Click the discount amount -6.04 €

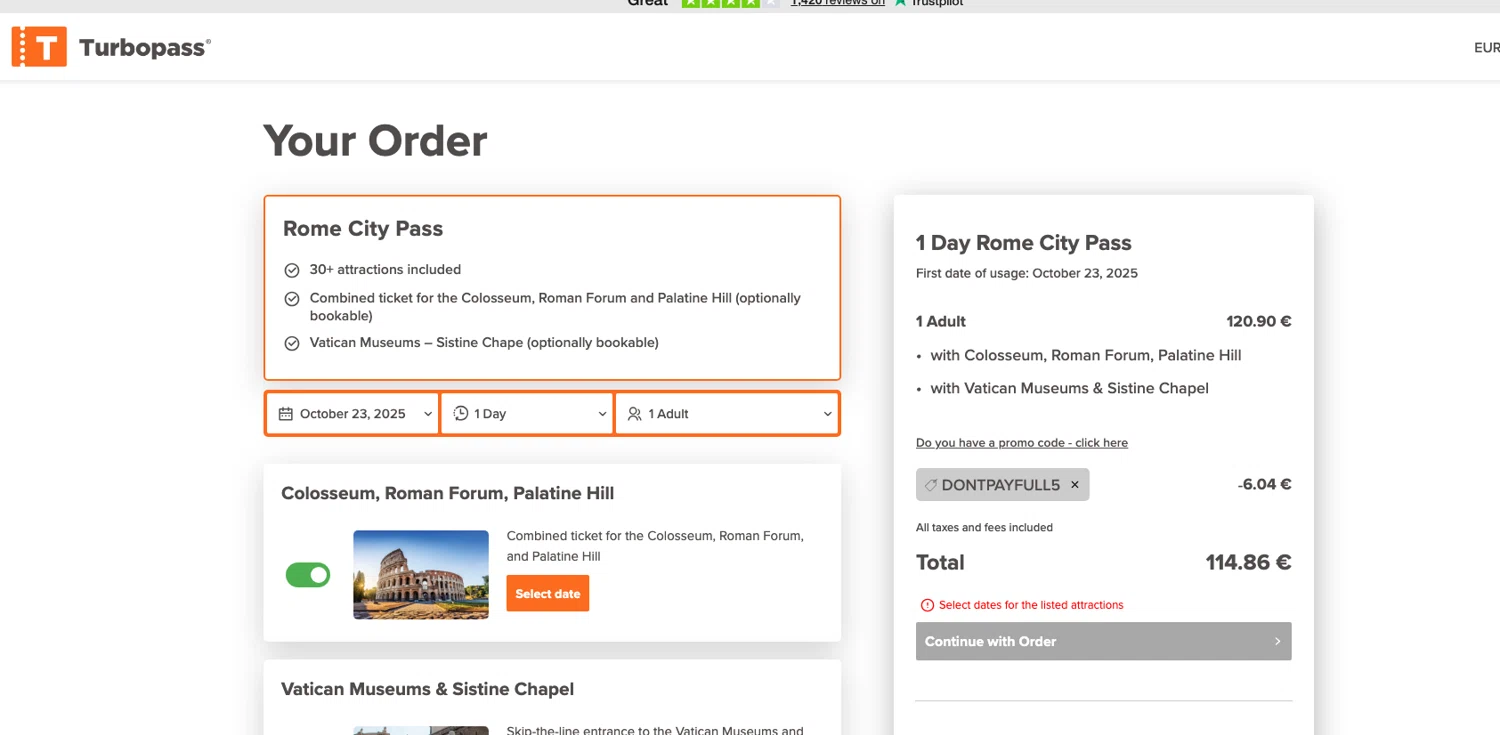[x=1264, y=484]
